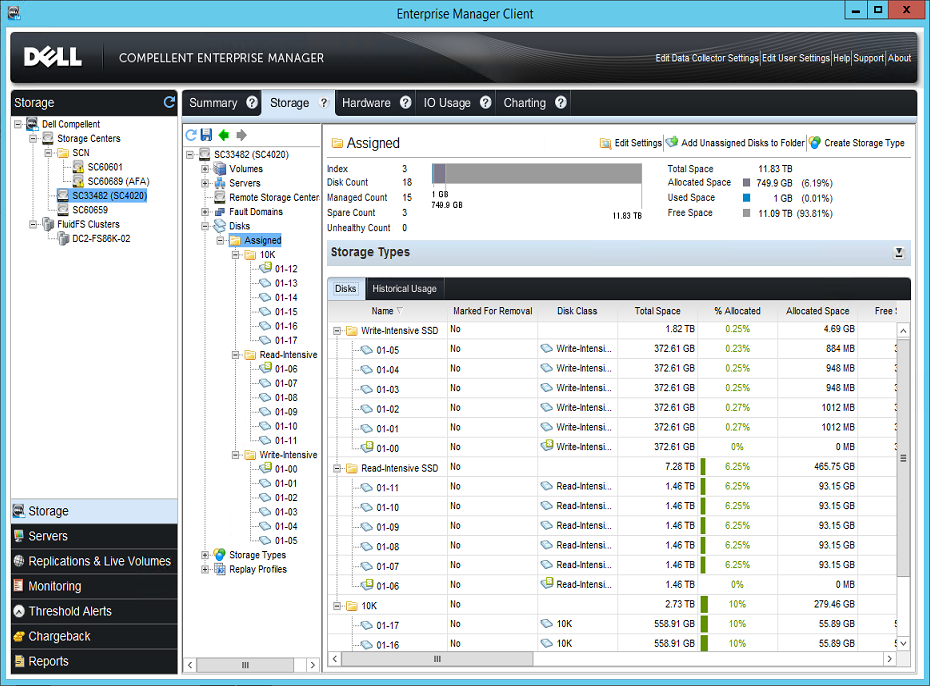The height and width of the screenshot is (686, 930).
Task: Click the green allocation bar for the 10K group
Action: point(706,605)
